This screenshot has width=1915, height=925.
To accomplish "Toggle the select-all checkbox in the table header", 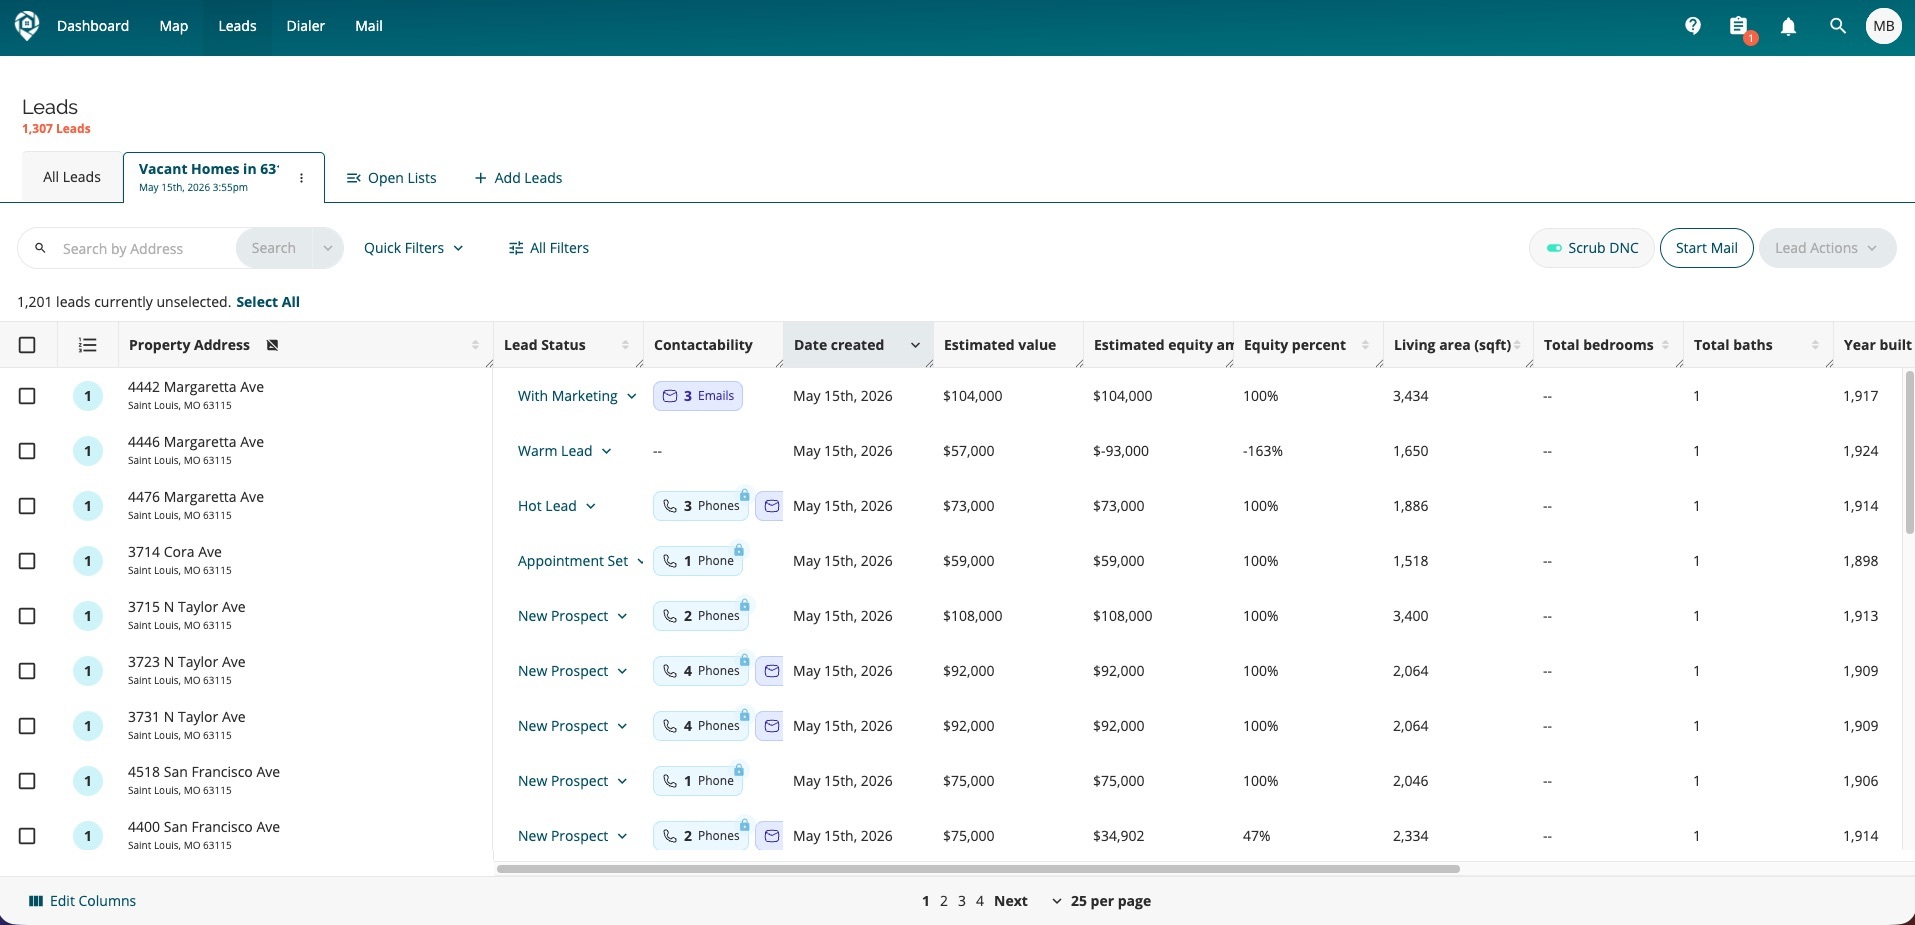I will (27, 345).
